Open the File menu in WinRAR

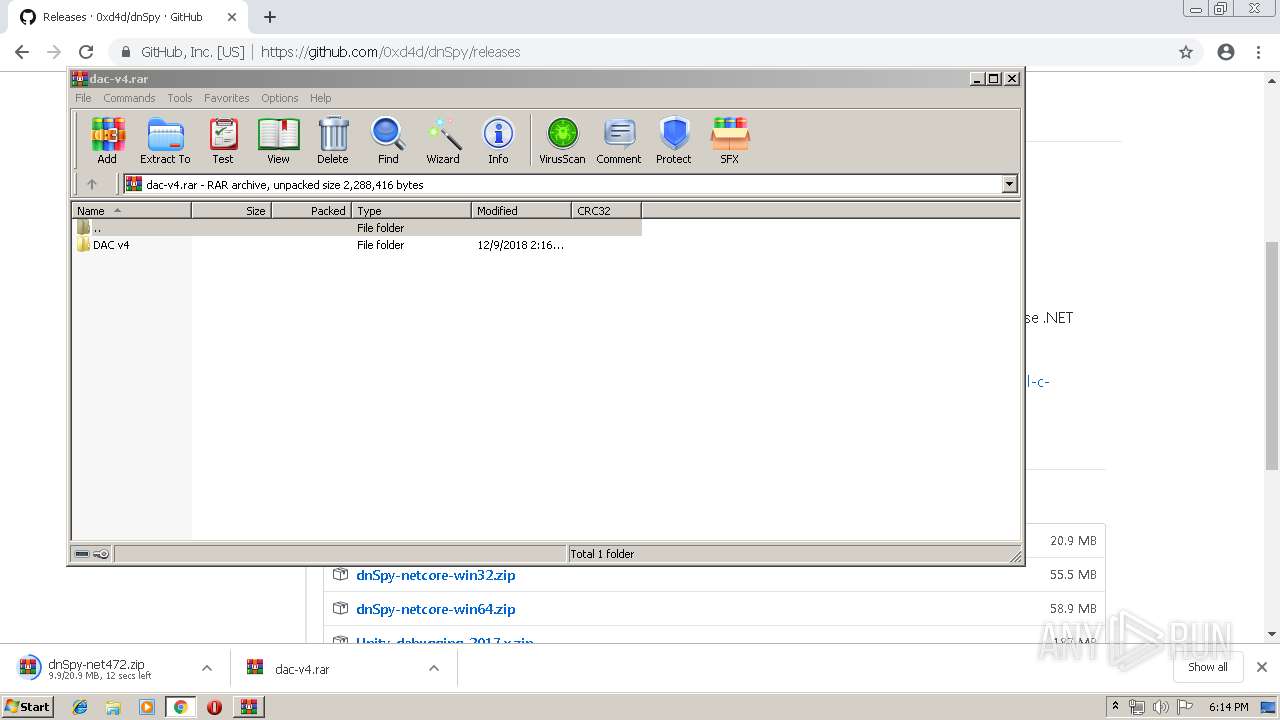pos(83,98)
